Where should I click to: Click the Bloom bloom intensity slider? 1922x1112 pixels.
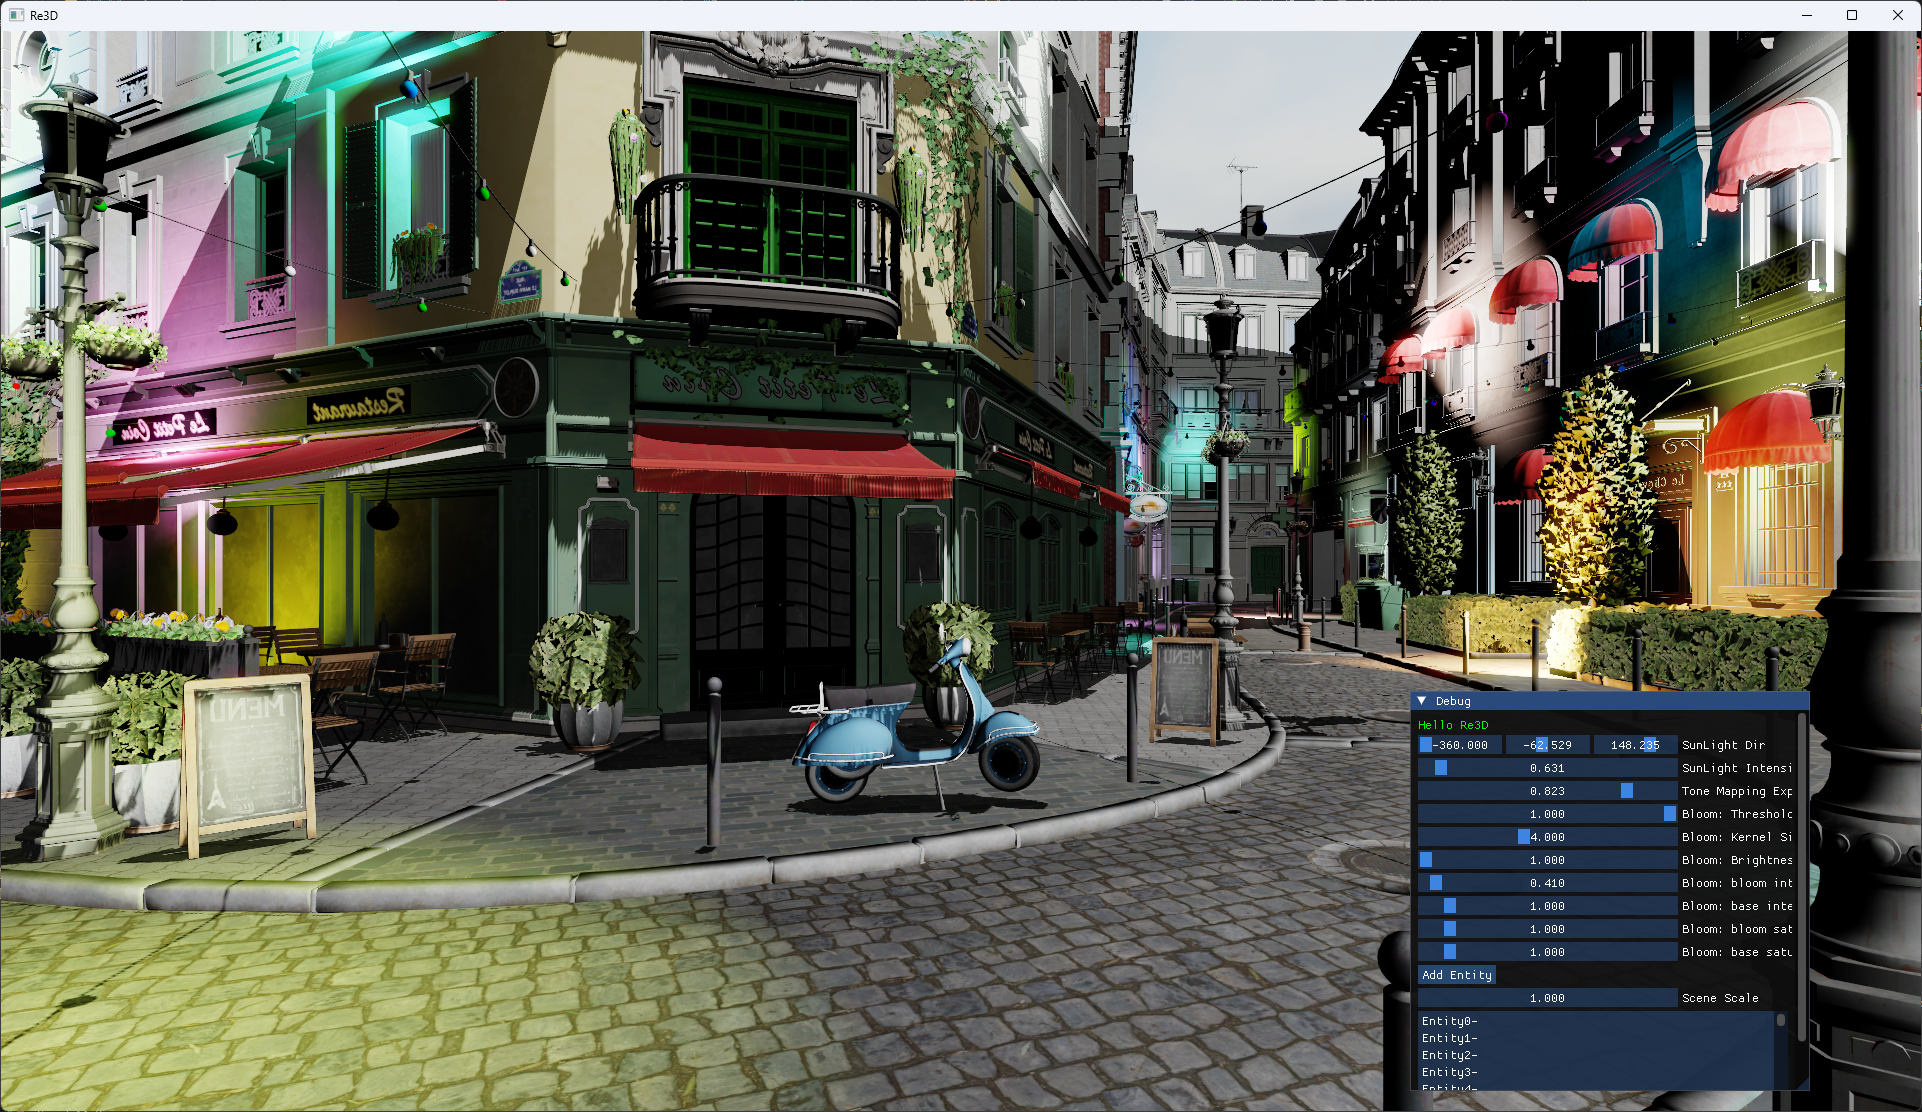1547,883
